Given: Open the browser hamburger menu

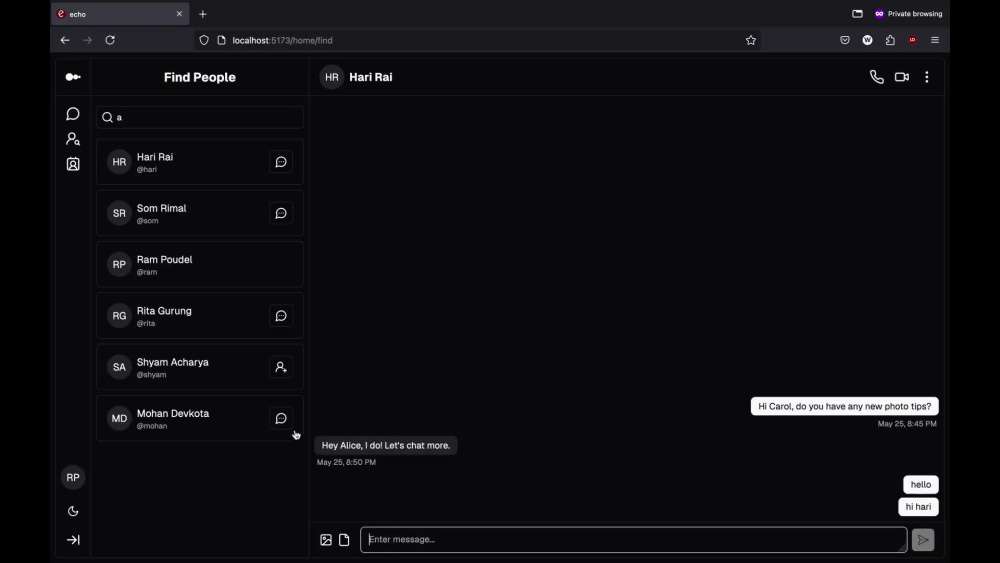Looking at the screenshot, I should tap(935, 40).
